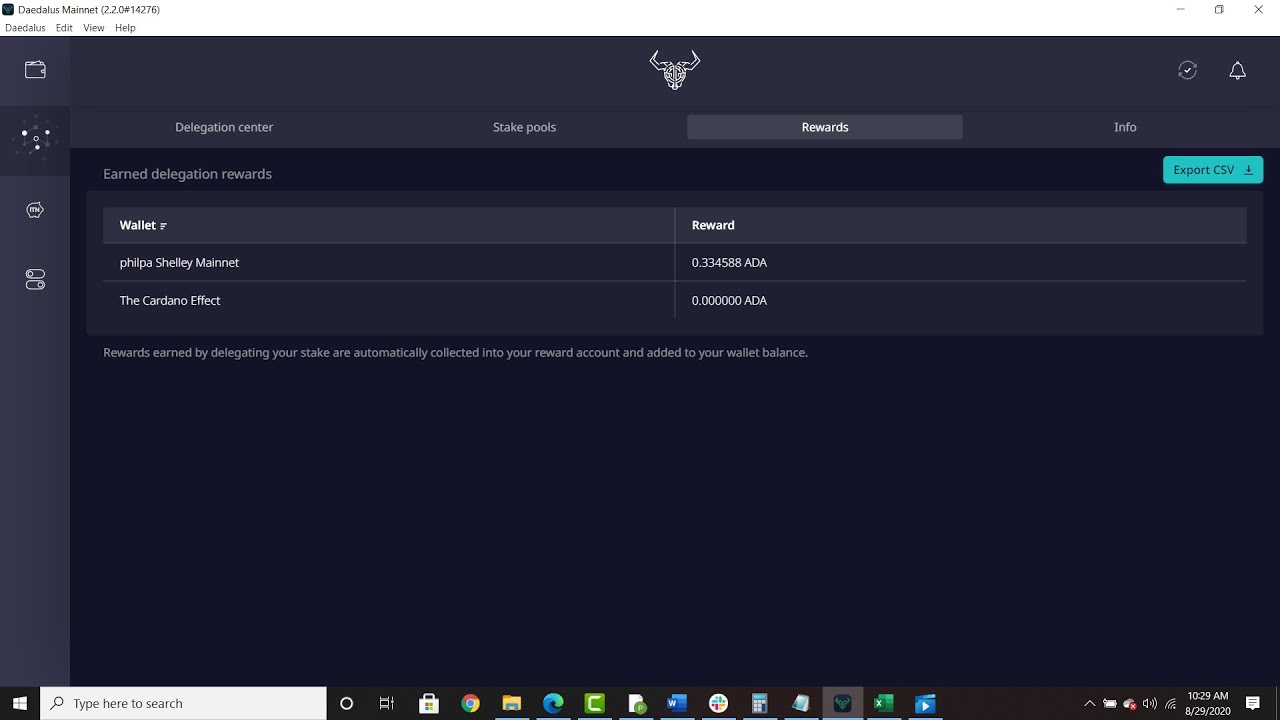This screenshot has height=720, width=1280.
Task: Open the Movies & TV taskbar icon
Action: 925,703
